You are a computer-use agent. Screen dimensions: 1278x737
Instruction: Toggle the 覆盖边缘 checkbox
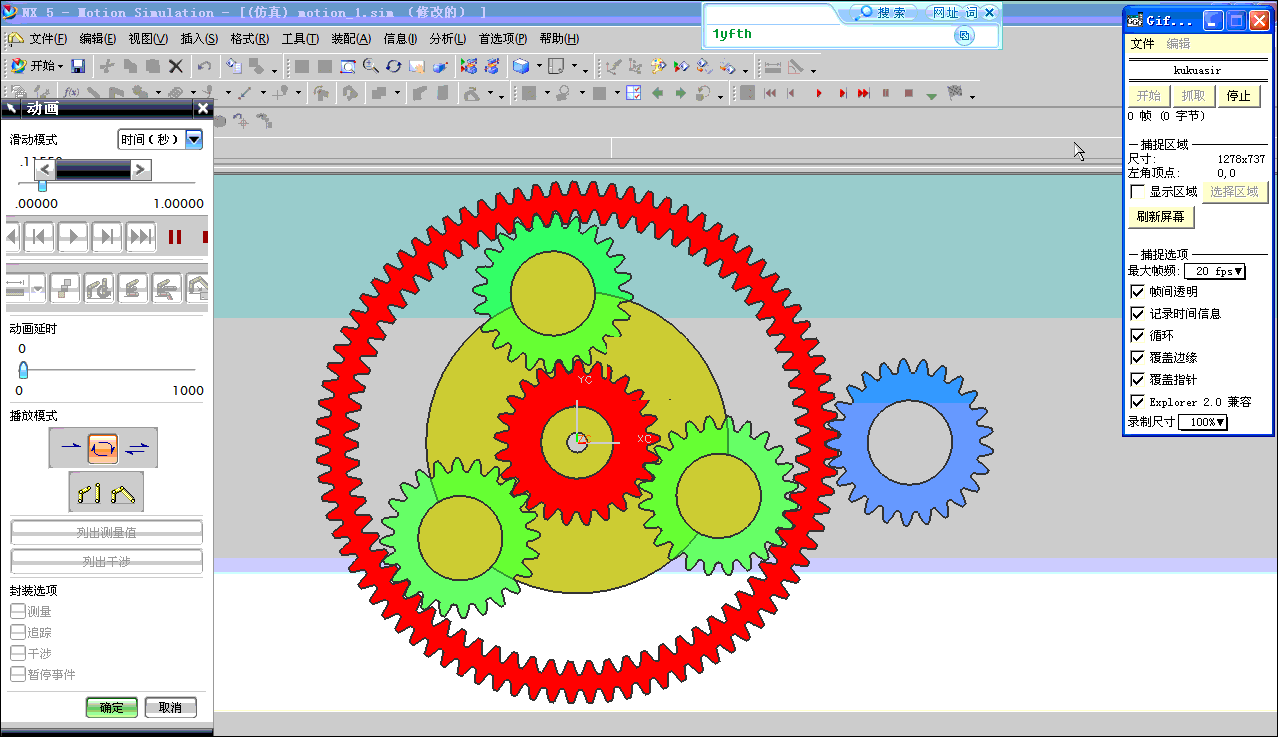1137,358
